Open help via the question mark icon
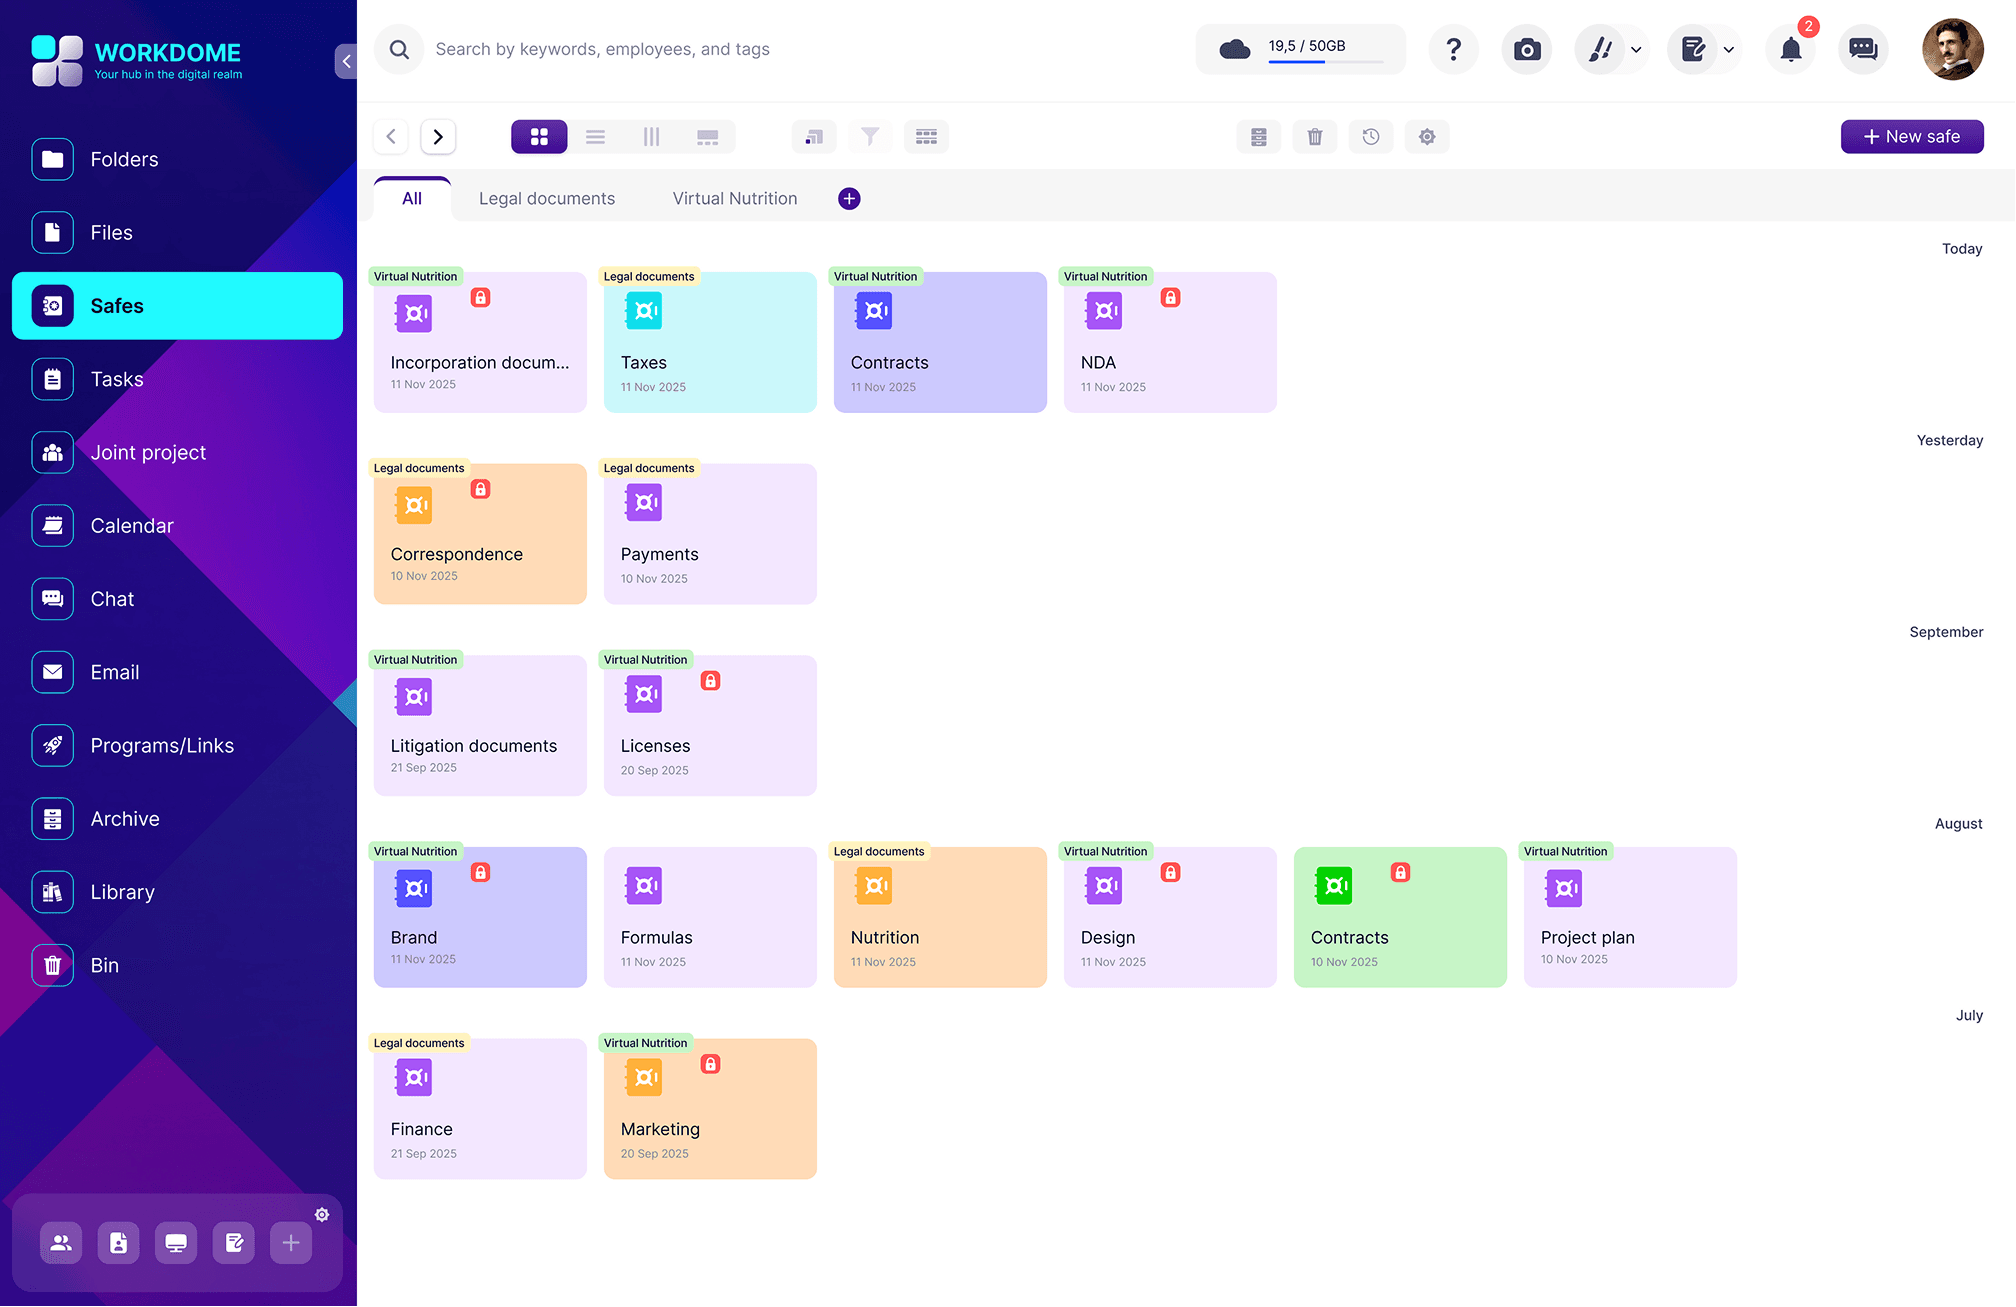The width and height of the screenshot is (2016, 1307). 1453,49
